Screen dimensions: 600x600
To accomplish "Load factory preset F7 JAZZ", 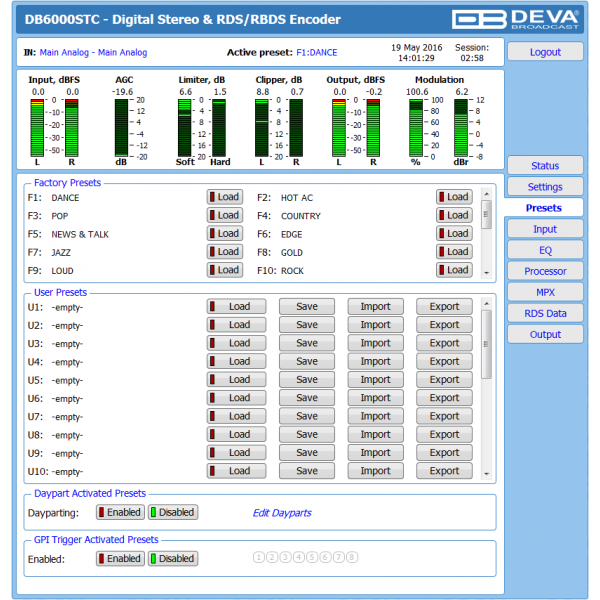I will tap(225, 252).
